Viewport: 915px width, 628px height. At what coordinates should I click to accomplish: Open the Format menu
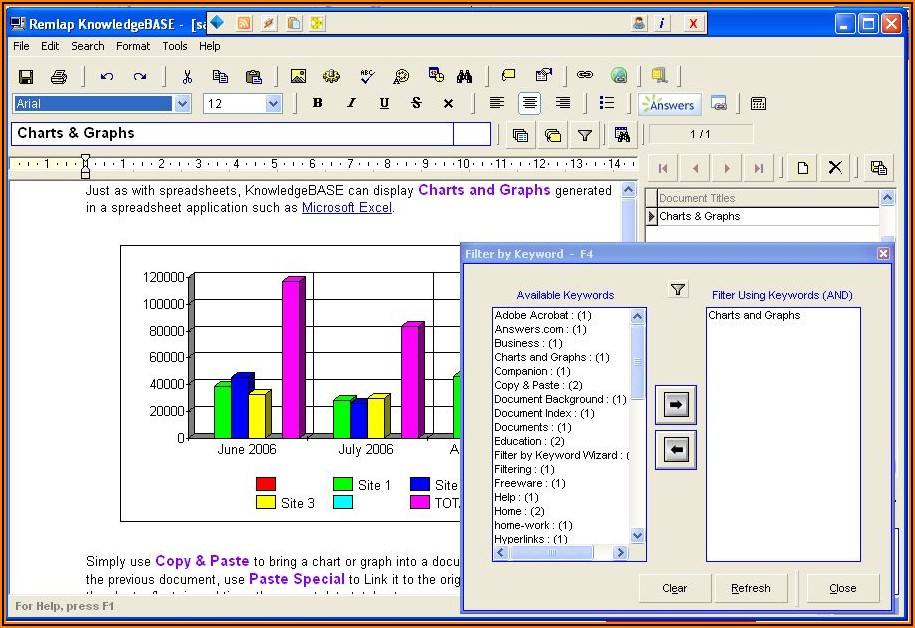(x=133, y=46)
